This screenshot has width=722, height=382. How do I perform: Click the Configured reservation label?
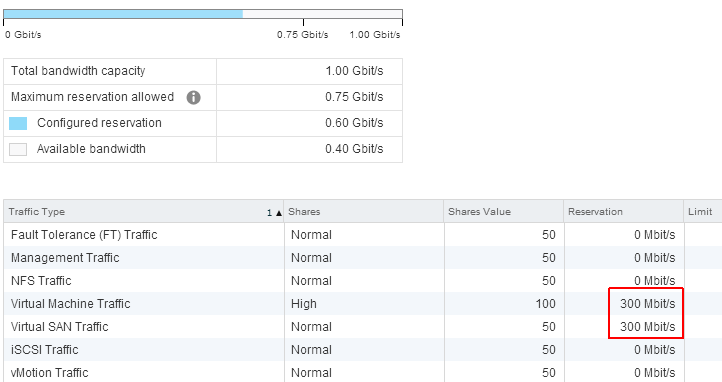coord(99,123)
